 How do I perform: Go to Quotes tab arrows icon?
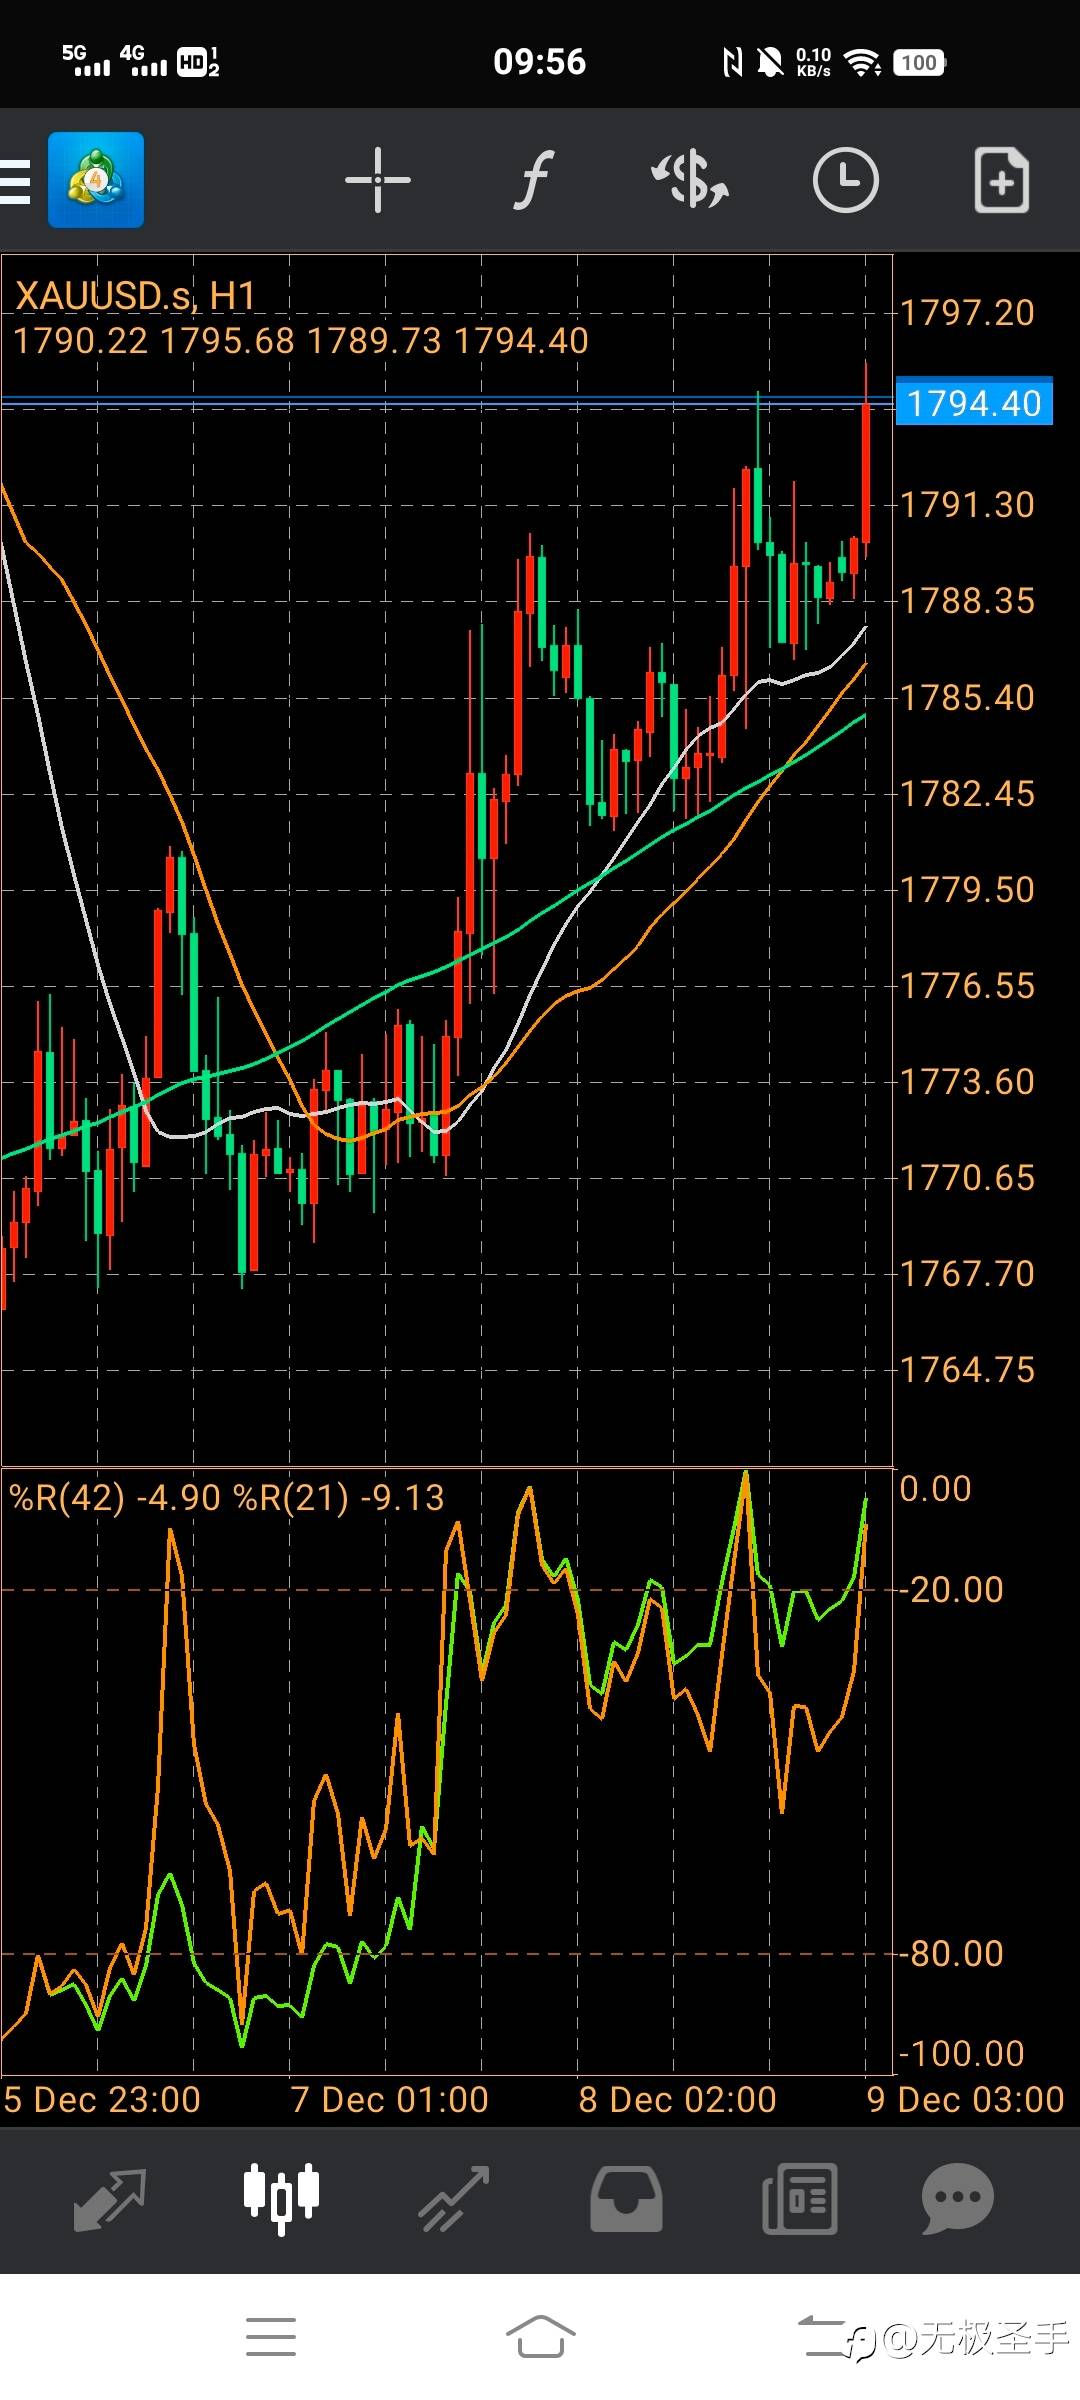(110, 2199)
